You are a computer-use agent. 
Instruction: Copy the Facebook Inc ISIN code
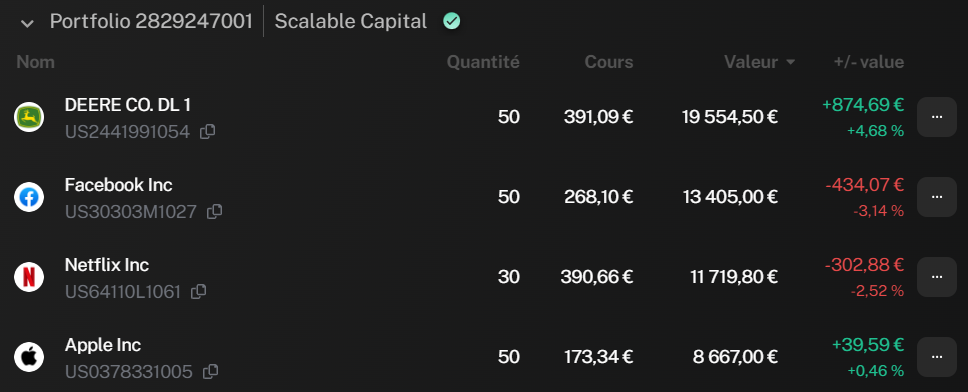(x=214, y=212)
